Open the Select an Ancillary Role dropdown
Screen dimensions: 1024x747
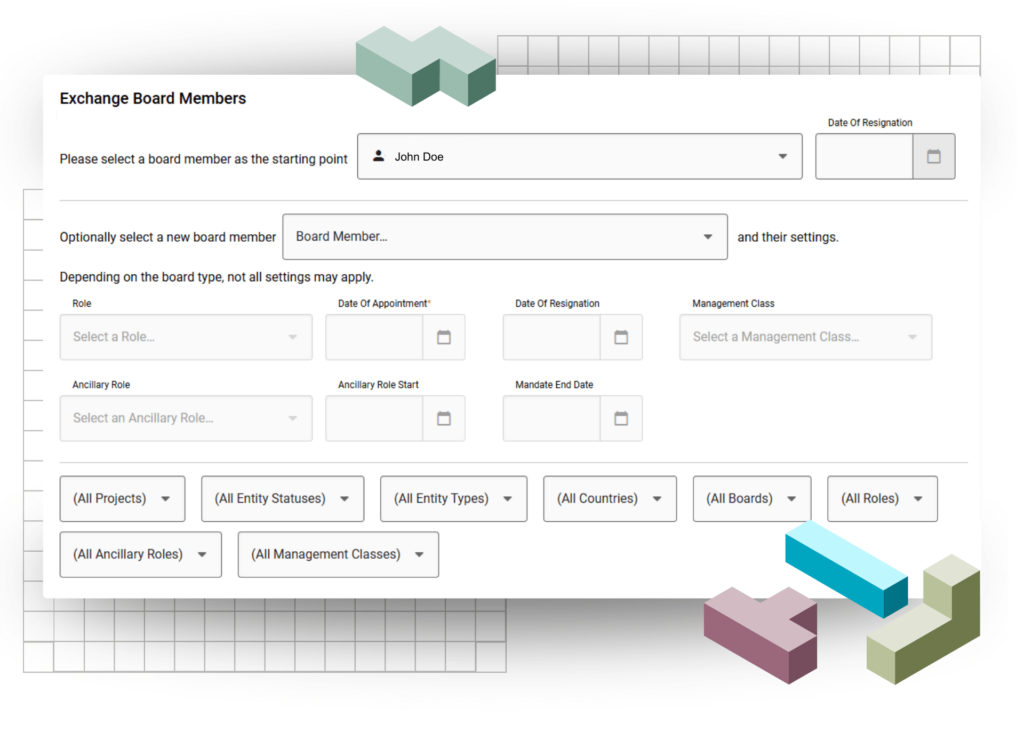point(186,418)
